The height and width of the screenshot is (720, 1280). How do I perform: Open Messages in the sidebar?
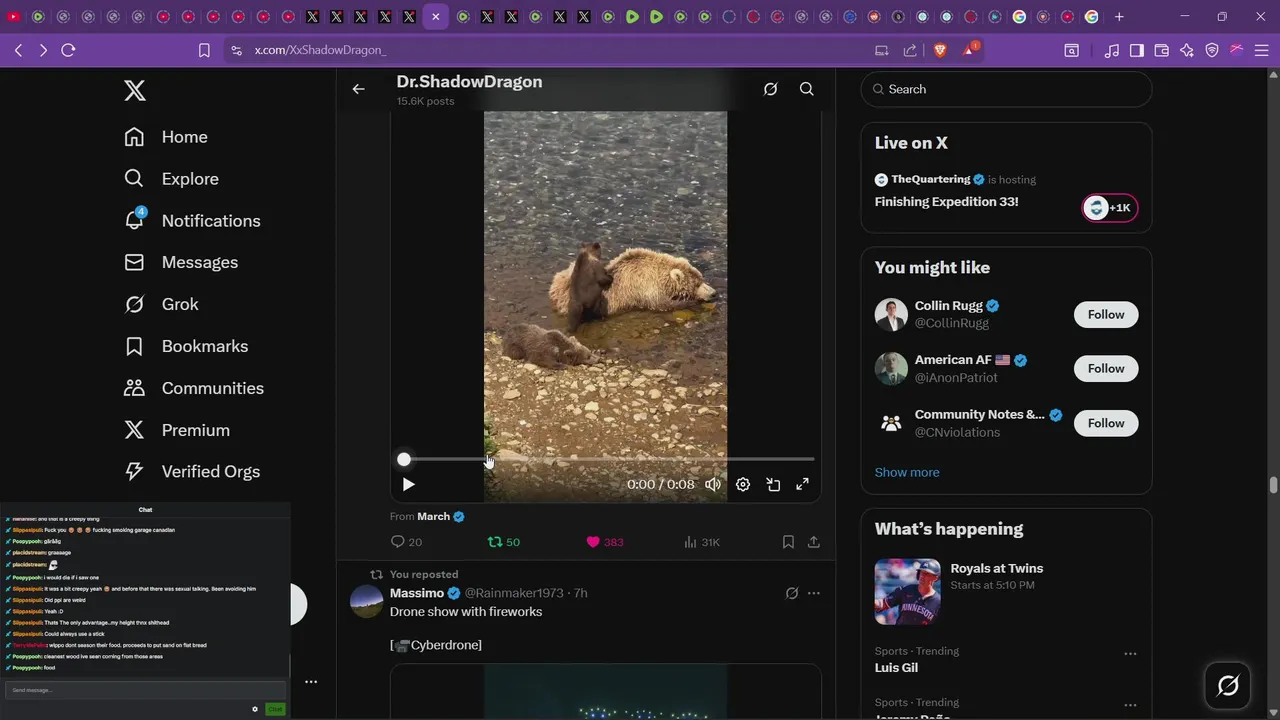[181, 262]
